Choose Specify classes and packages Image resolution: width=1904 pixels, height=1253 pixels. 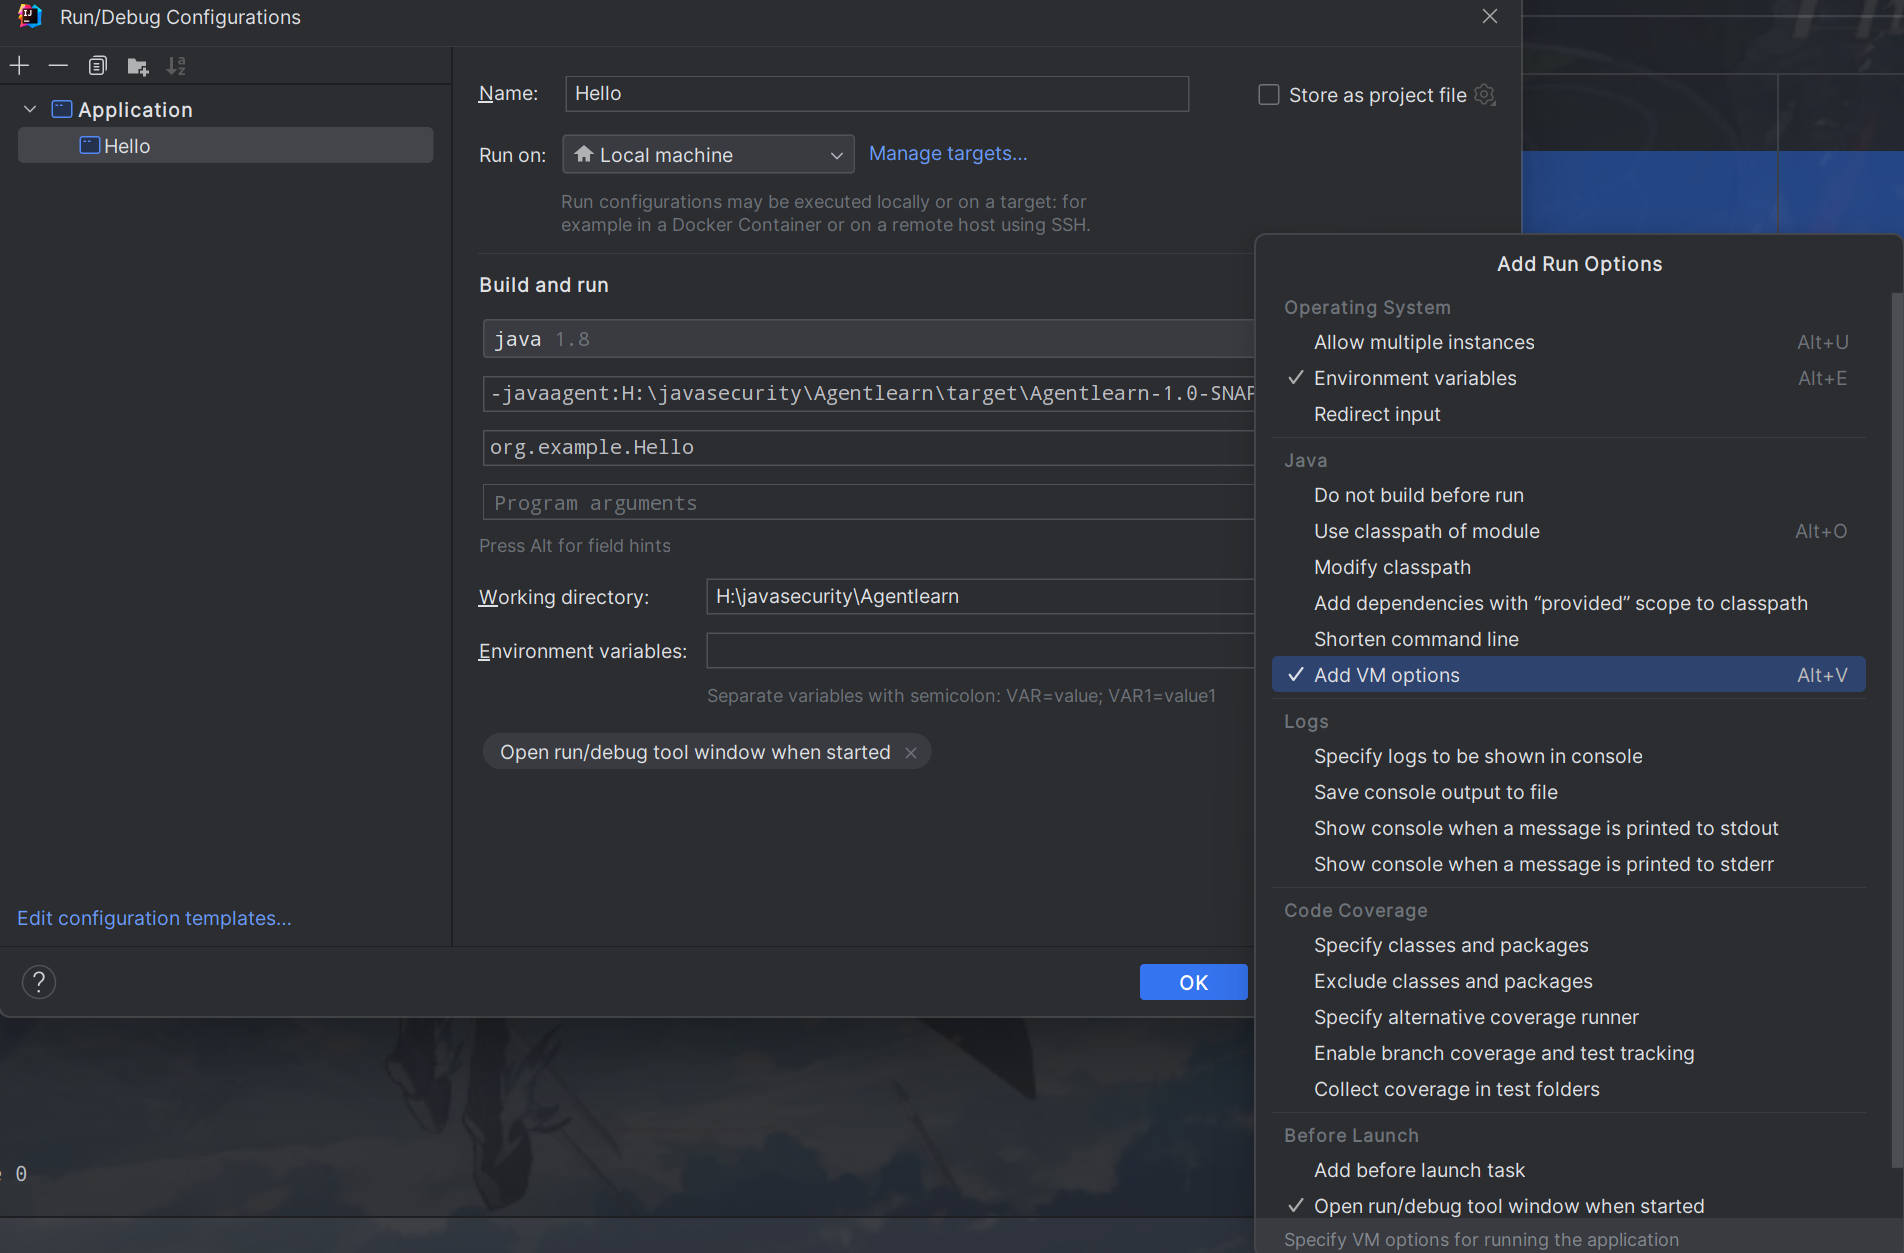[1569, 945]
